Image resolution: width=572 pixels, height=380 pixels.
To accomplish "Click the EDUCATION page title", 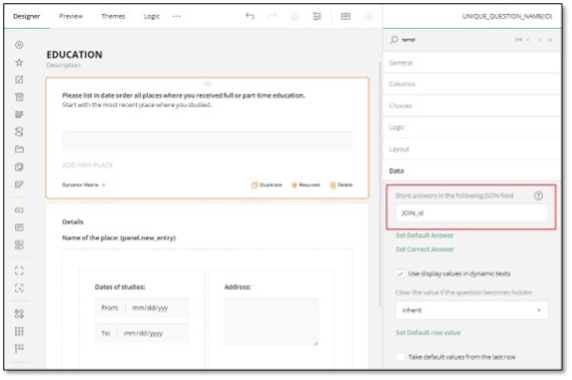I will (74, 55).
